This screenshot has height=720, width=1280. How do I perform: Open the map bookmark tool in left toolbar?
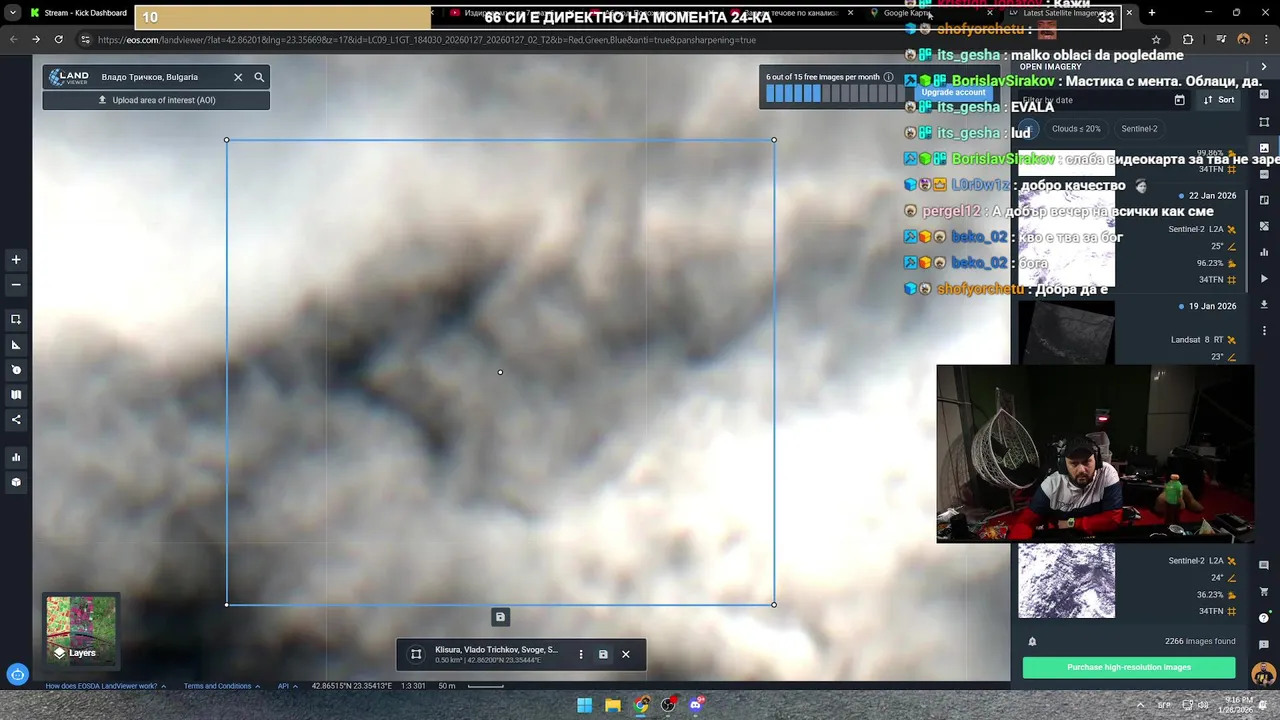click(16, 395)
